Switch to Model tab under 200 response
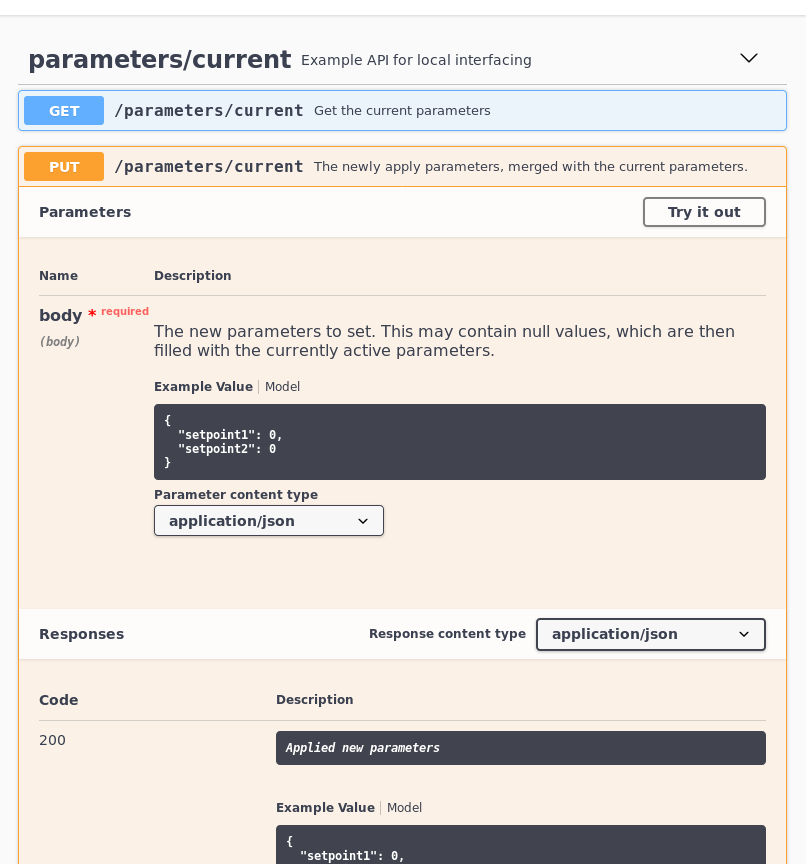Image resolution: width=806 pixels, height=864 pixels. 404,808
